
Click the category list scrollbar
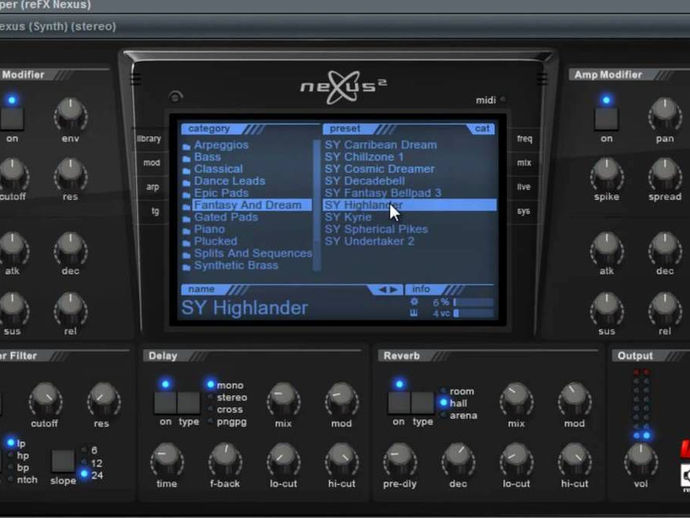(x=317, y=205)
